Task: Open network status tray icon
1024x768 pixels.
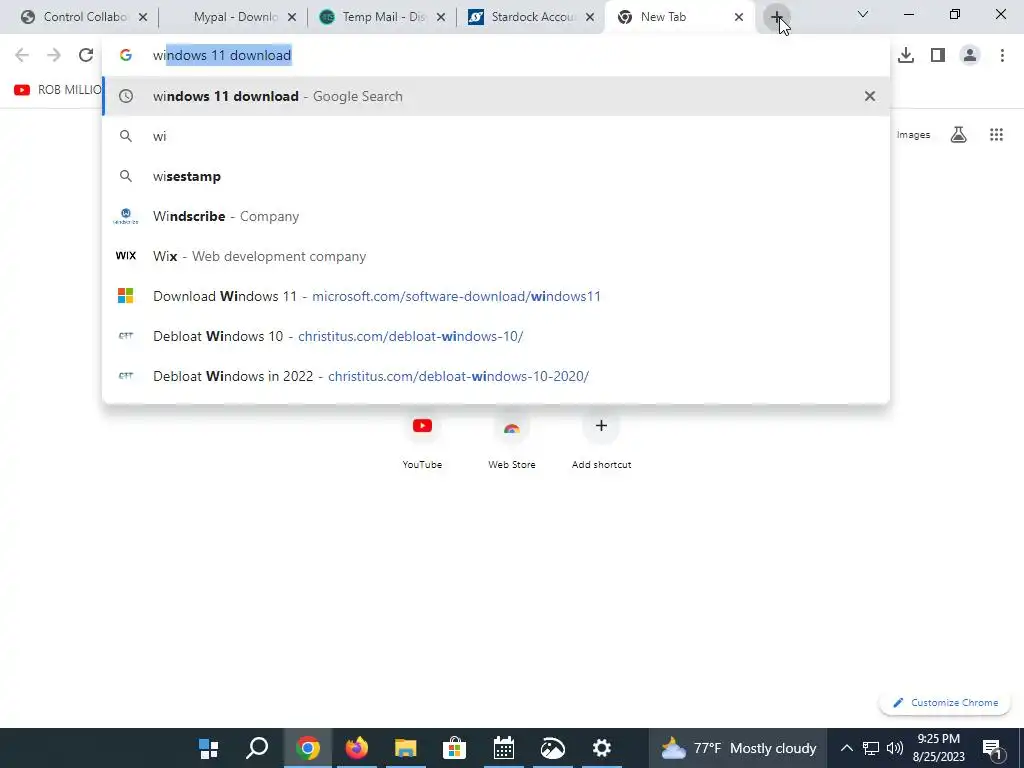Action: pos(871,748)
